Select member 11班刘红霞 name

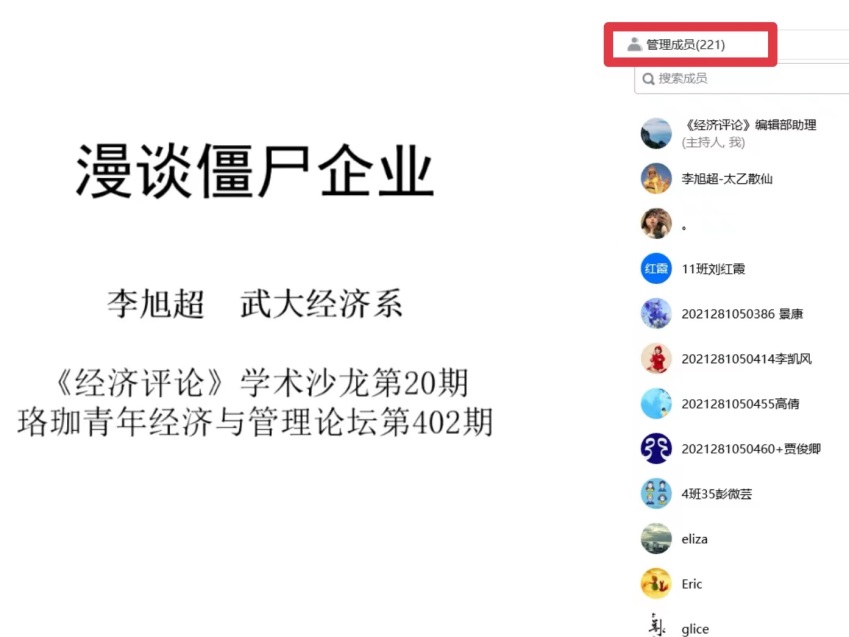713,269
